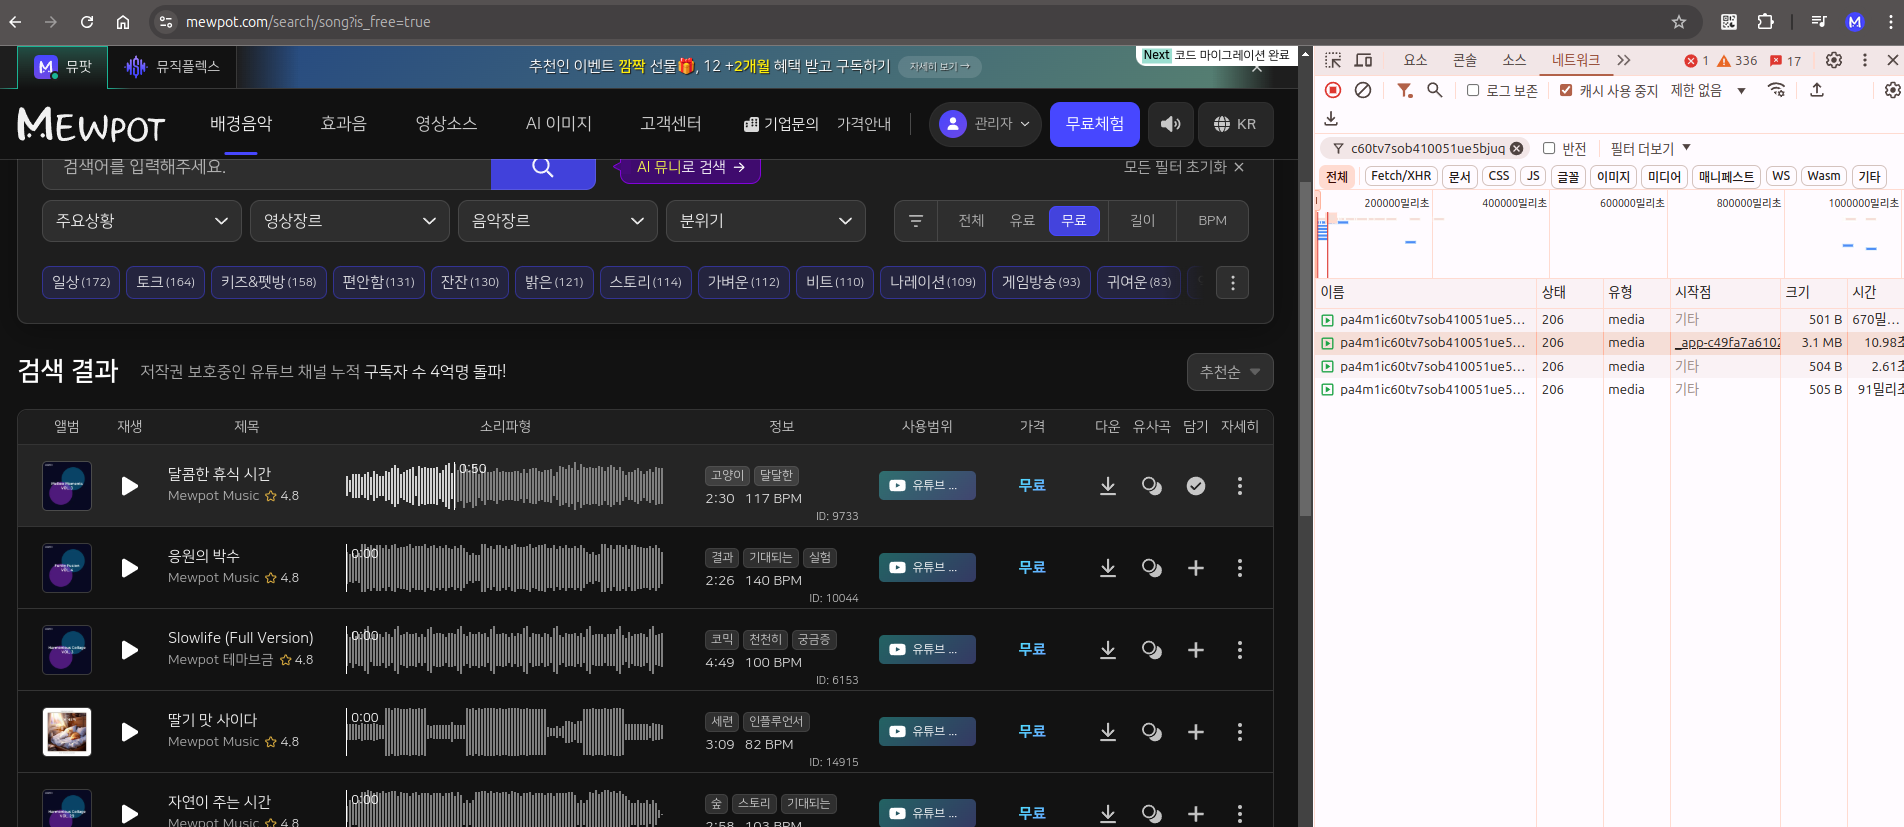Toggle device toolbar in DevTools

coord(1363,60)
